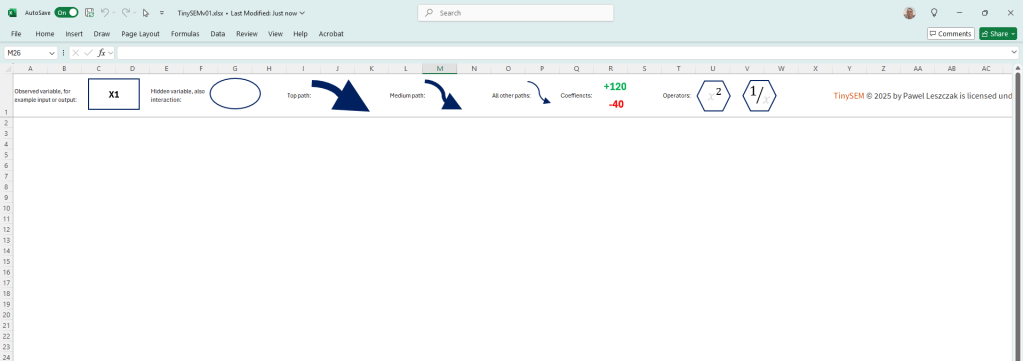Screen dimensions: 1023x361
Task: Expand the file name Last Modified dropdown
Action: coord(301,12)
